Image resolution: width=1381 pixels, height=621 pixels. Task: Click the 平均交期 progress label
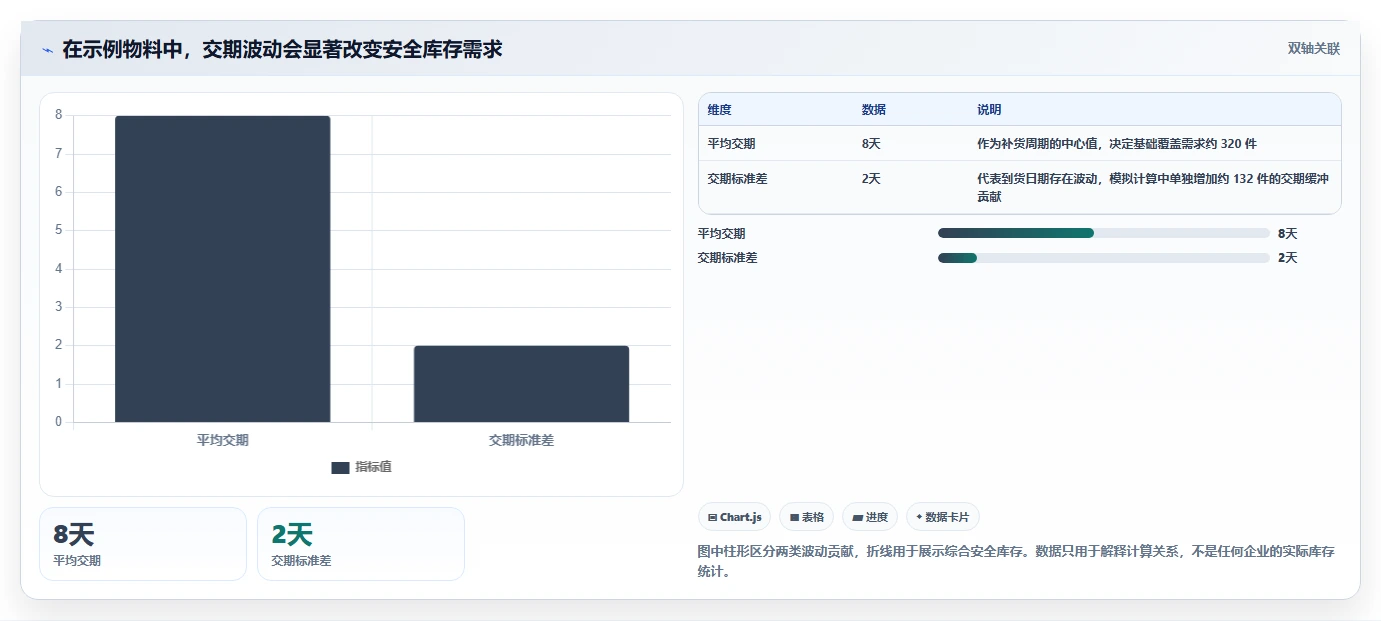coord(721,234)
